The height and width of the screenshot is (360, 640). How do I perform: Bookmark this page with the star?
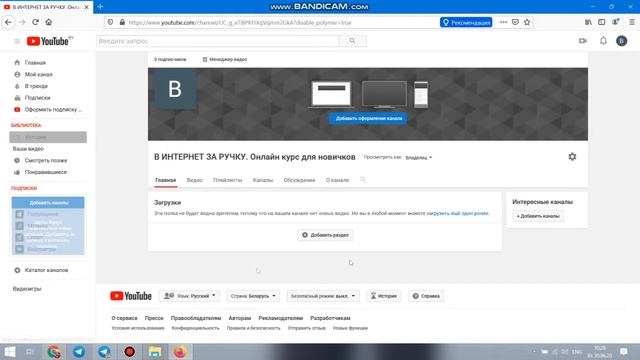tap(527, 22)
